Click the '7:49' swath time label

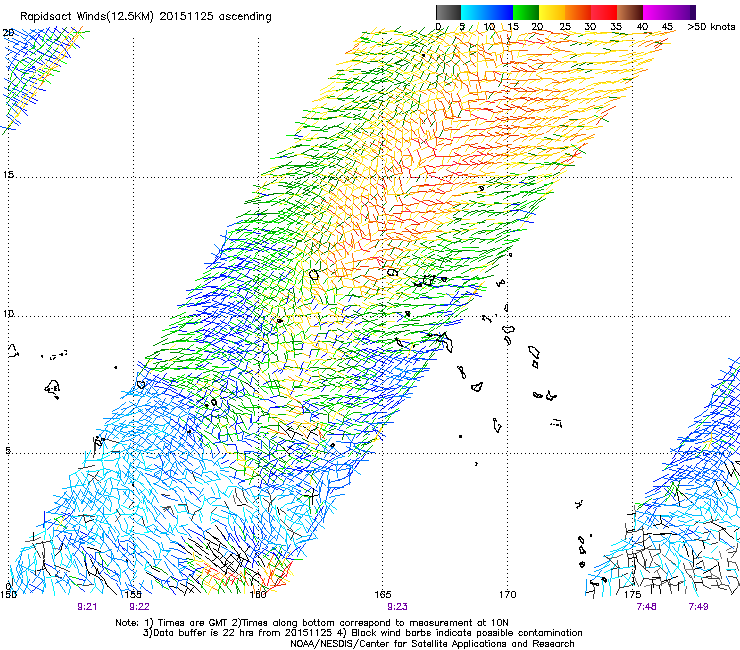point(698,607)
